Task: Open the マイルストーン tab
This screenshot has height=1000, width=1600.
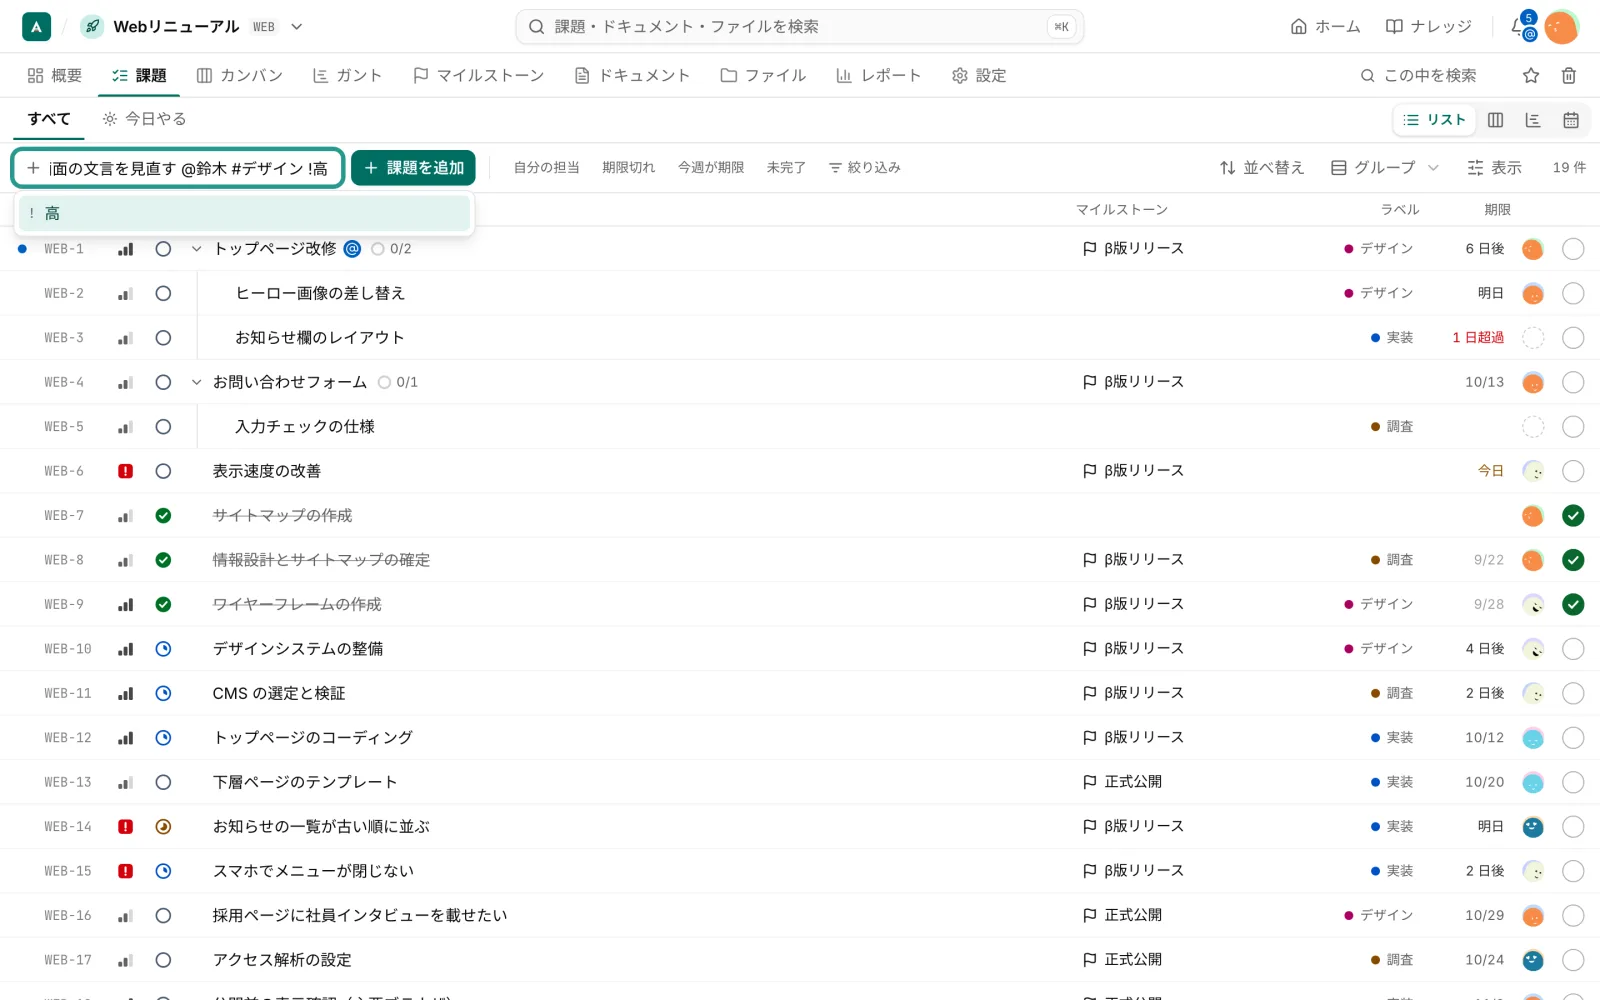Action: (478, 76)
